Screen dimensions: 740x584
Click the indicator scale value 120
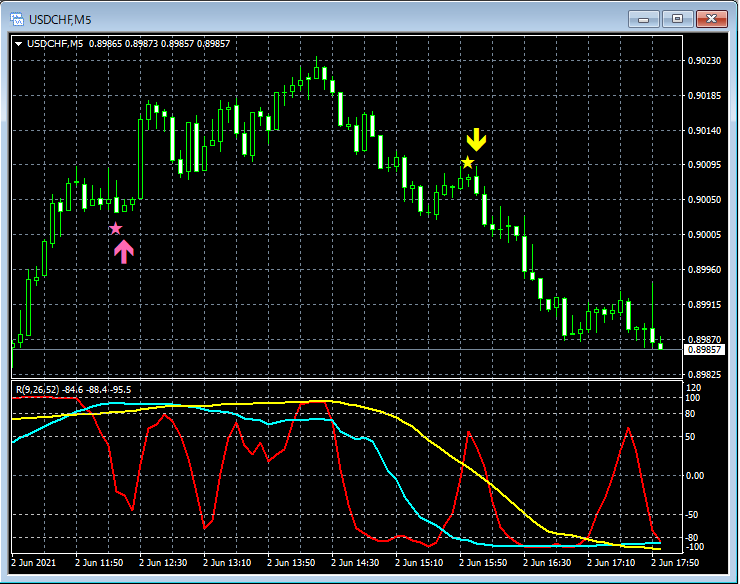point(694,388)
